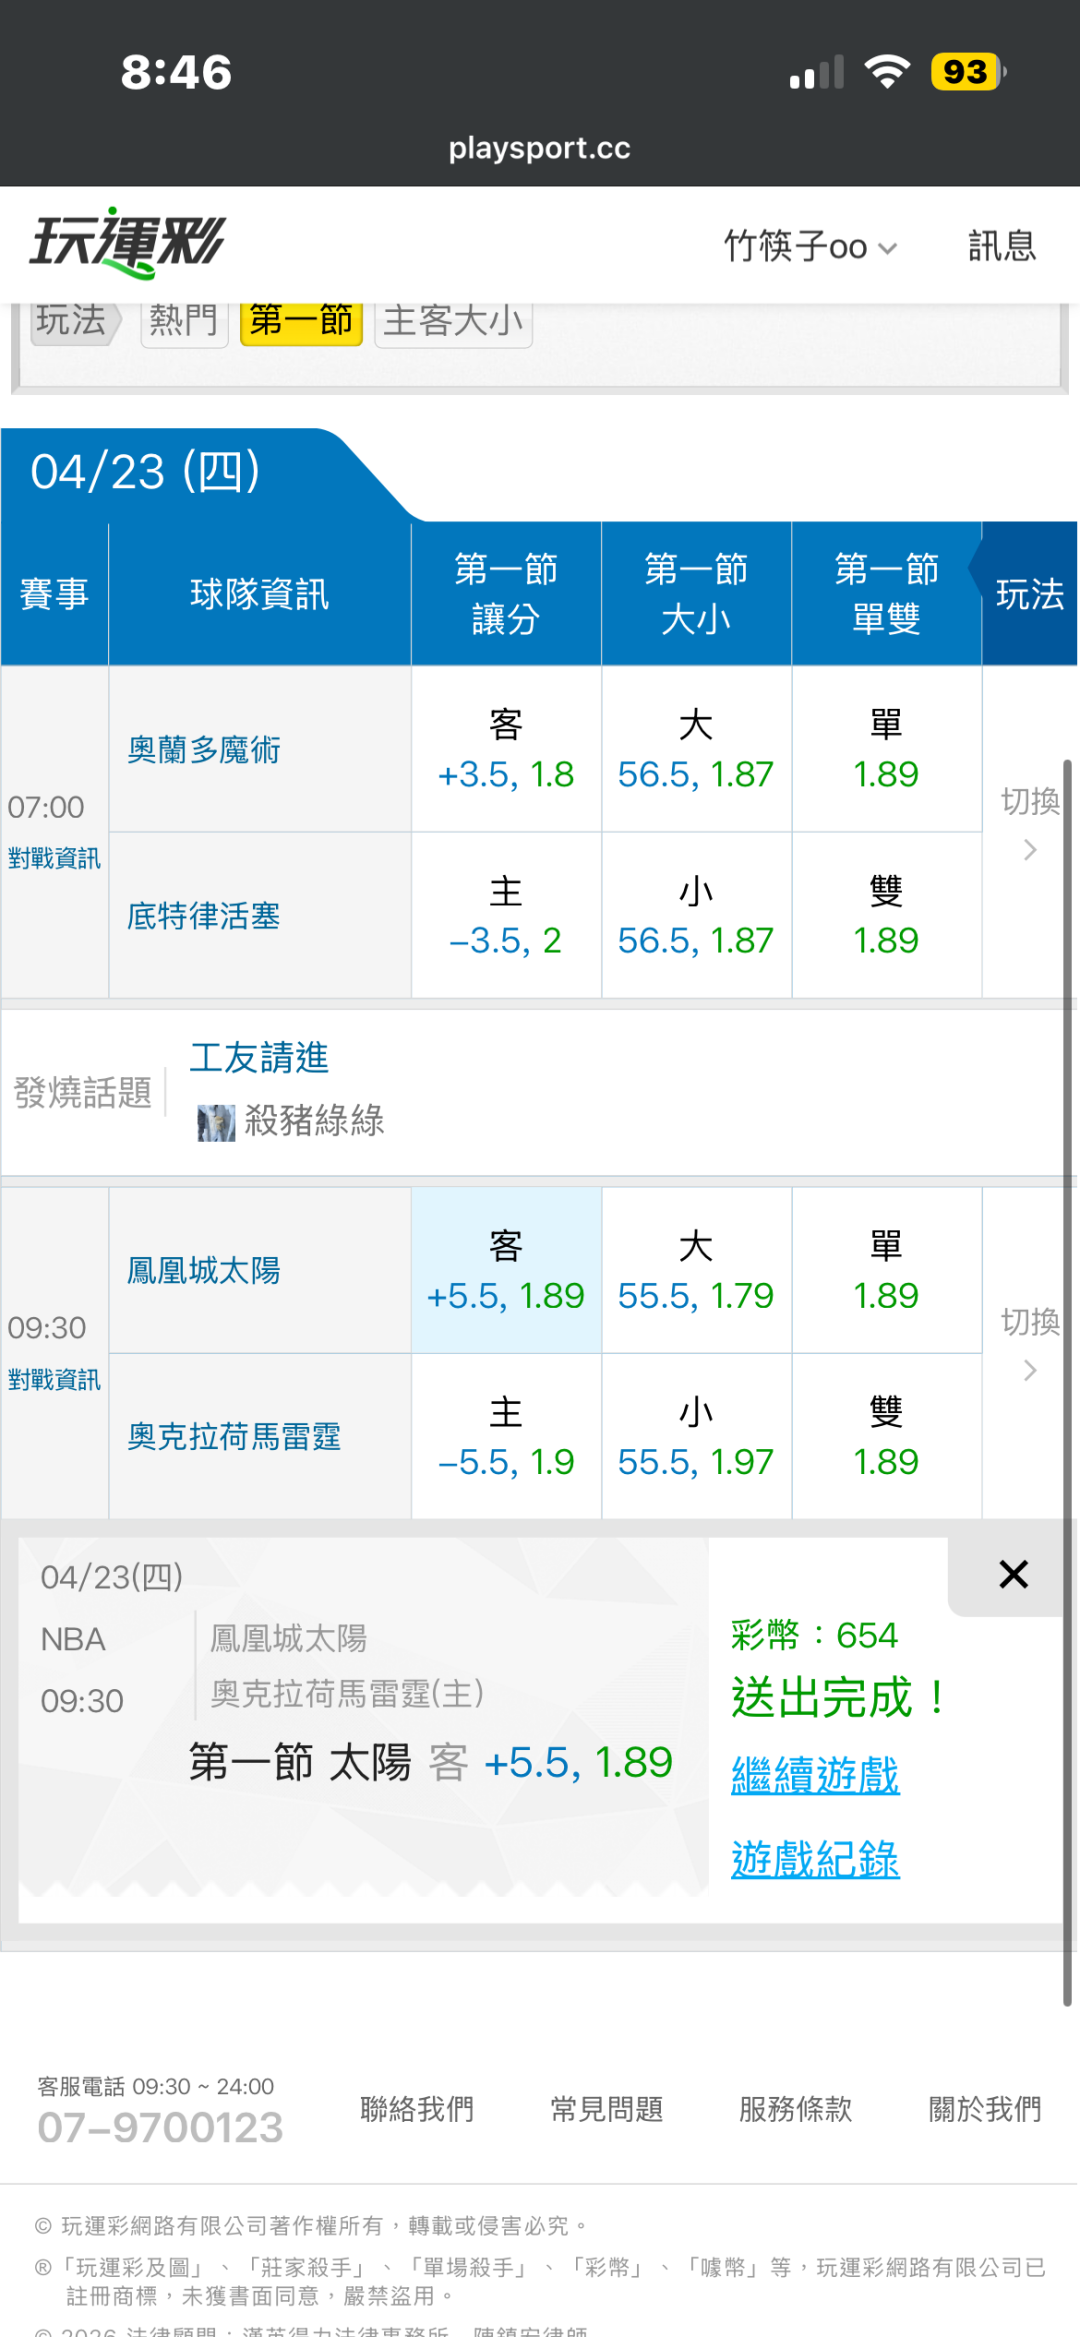Select the 第一節 play-type tab
Viewport: 1080px width, 2337px height.
301,321
